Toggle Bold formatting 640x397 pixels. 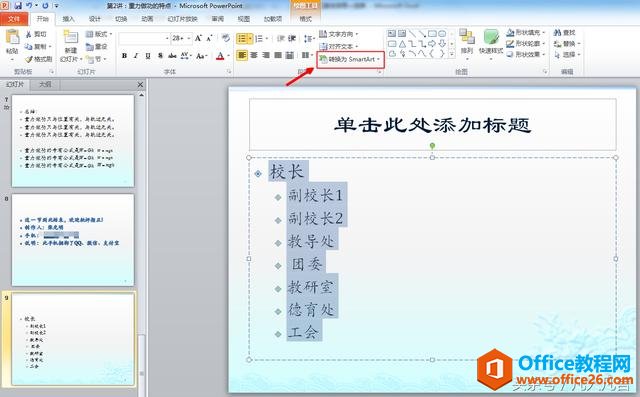click(124, 55)
